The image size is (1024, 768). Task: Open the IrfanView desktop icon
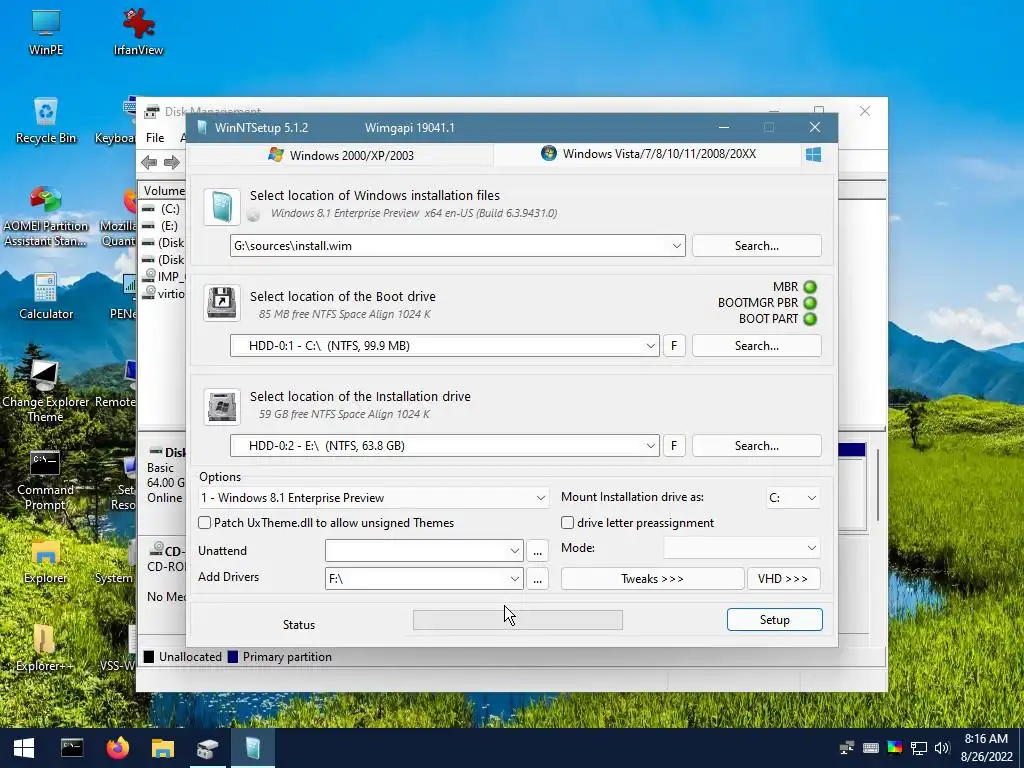pyautogui.click(x=138, y=31)
